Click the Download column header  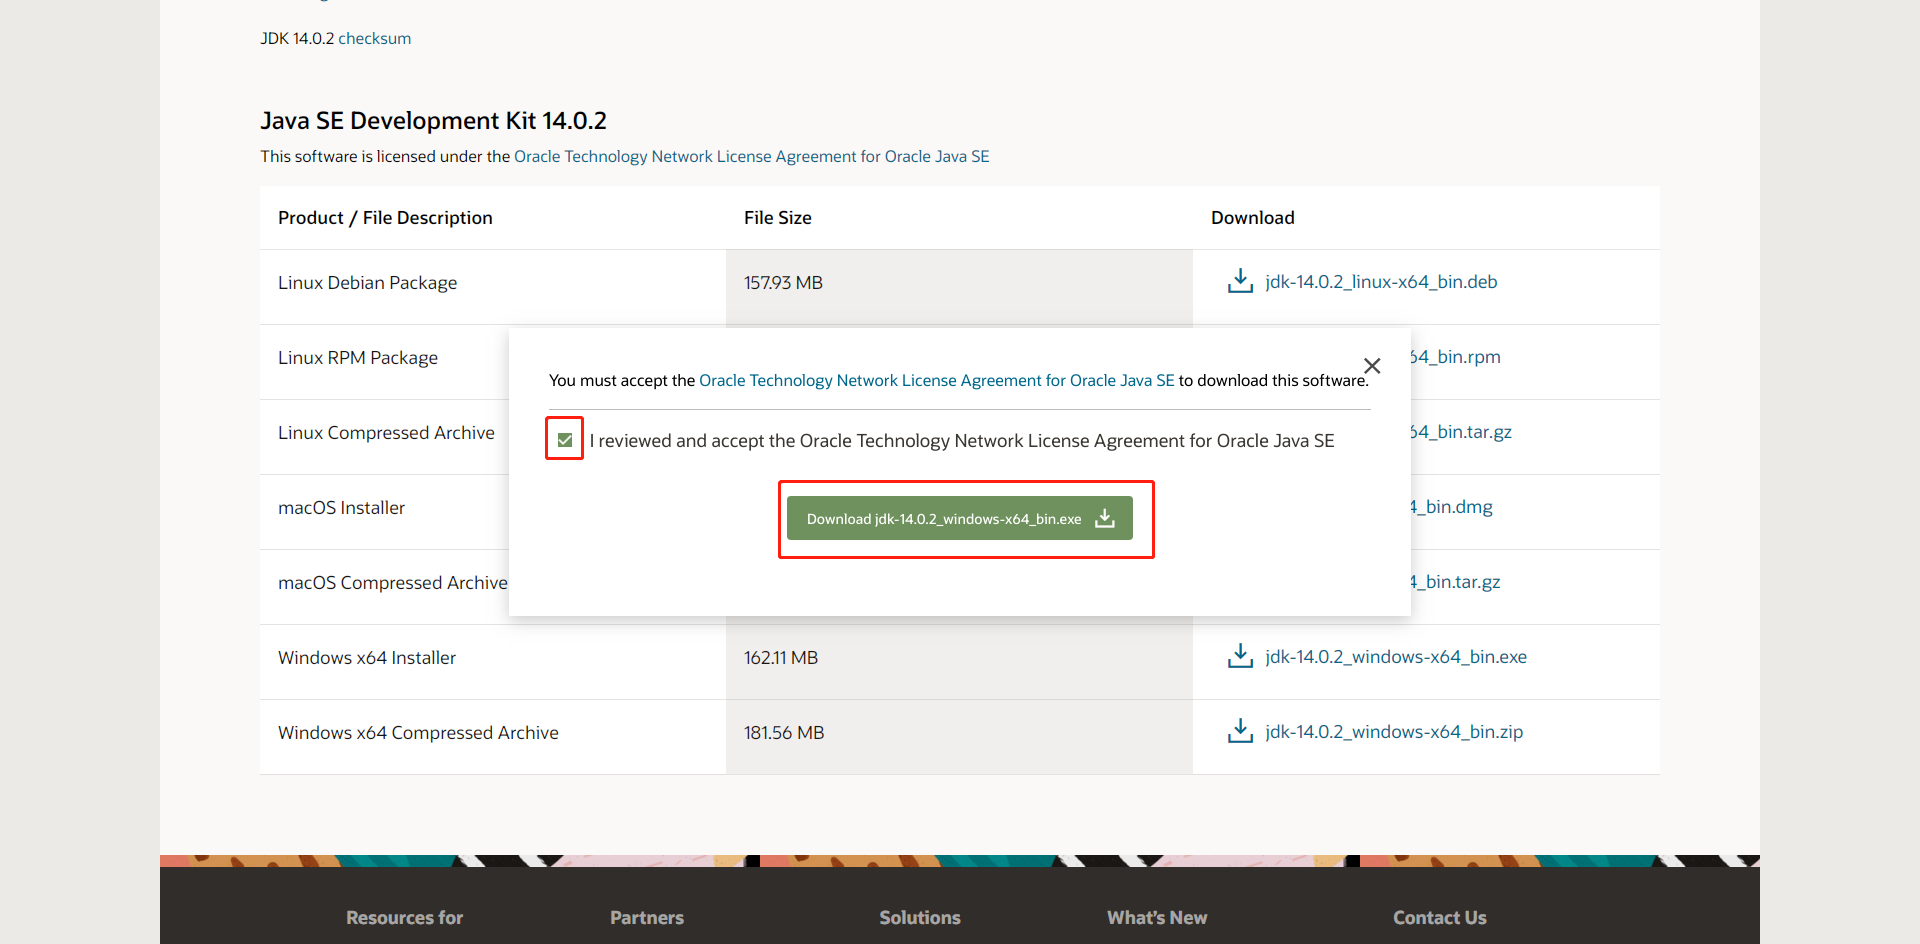1253,218
